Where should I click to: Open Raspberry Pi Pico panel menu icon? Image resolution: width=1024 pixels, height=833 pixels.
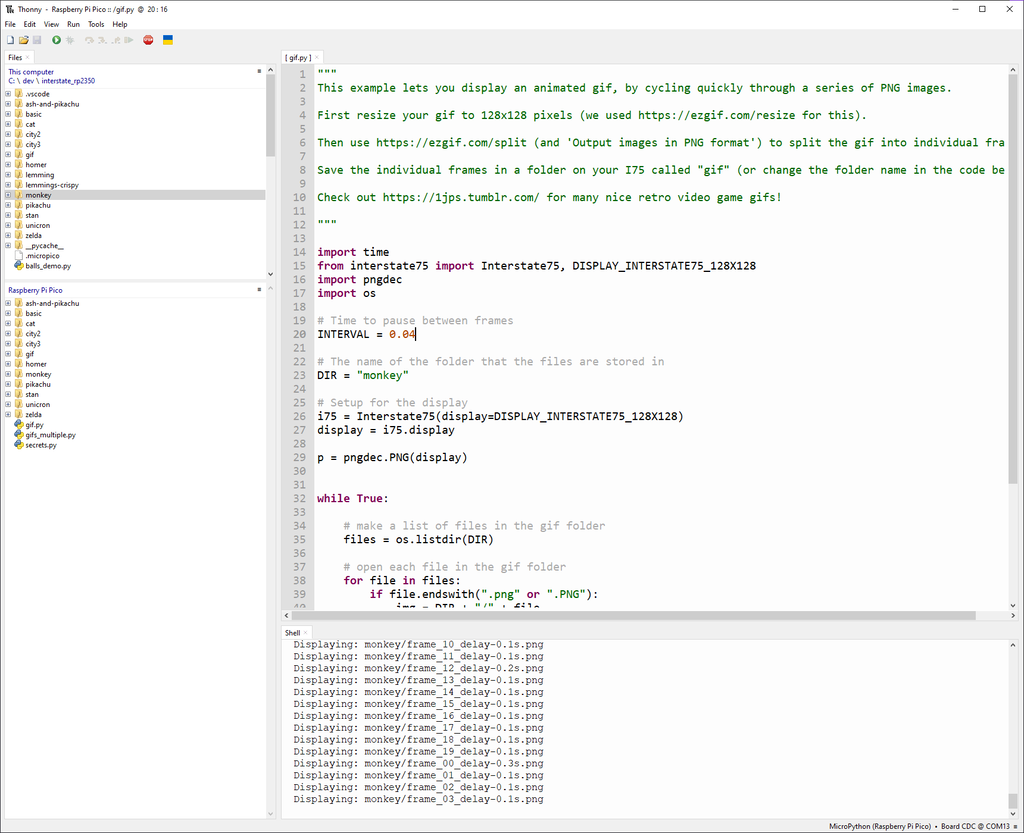[259, 290]
